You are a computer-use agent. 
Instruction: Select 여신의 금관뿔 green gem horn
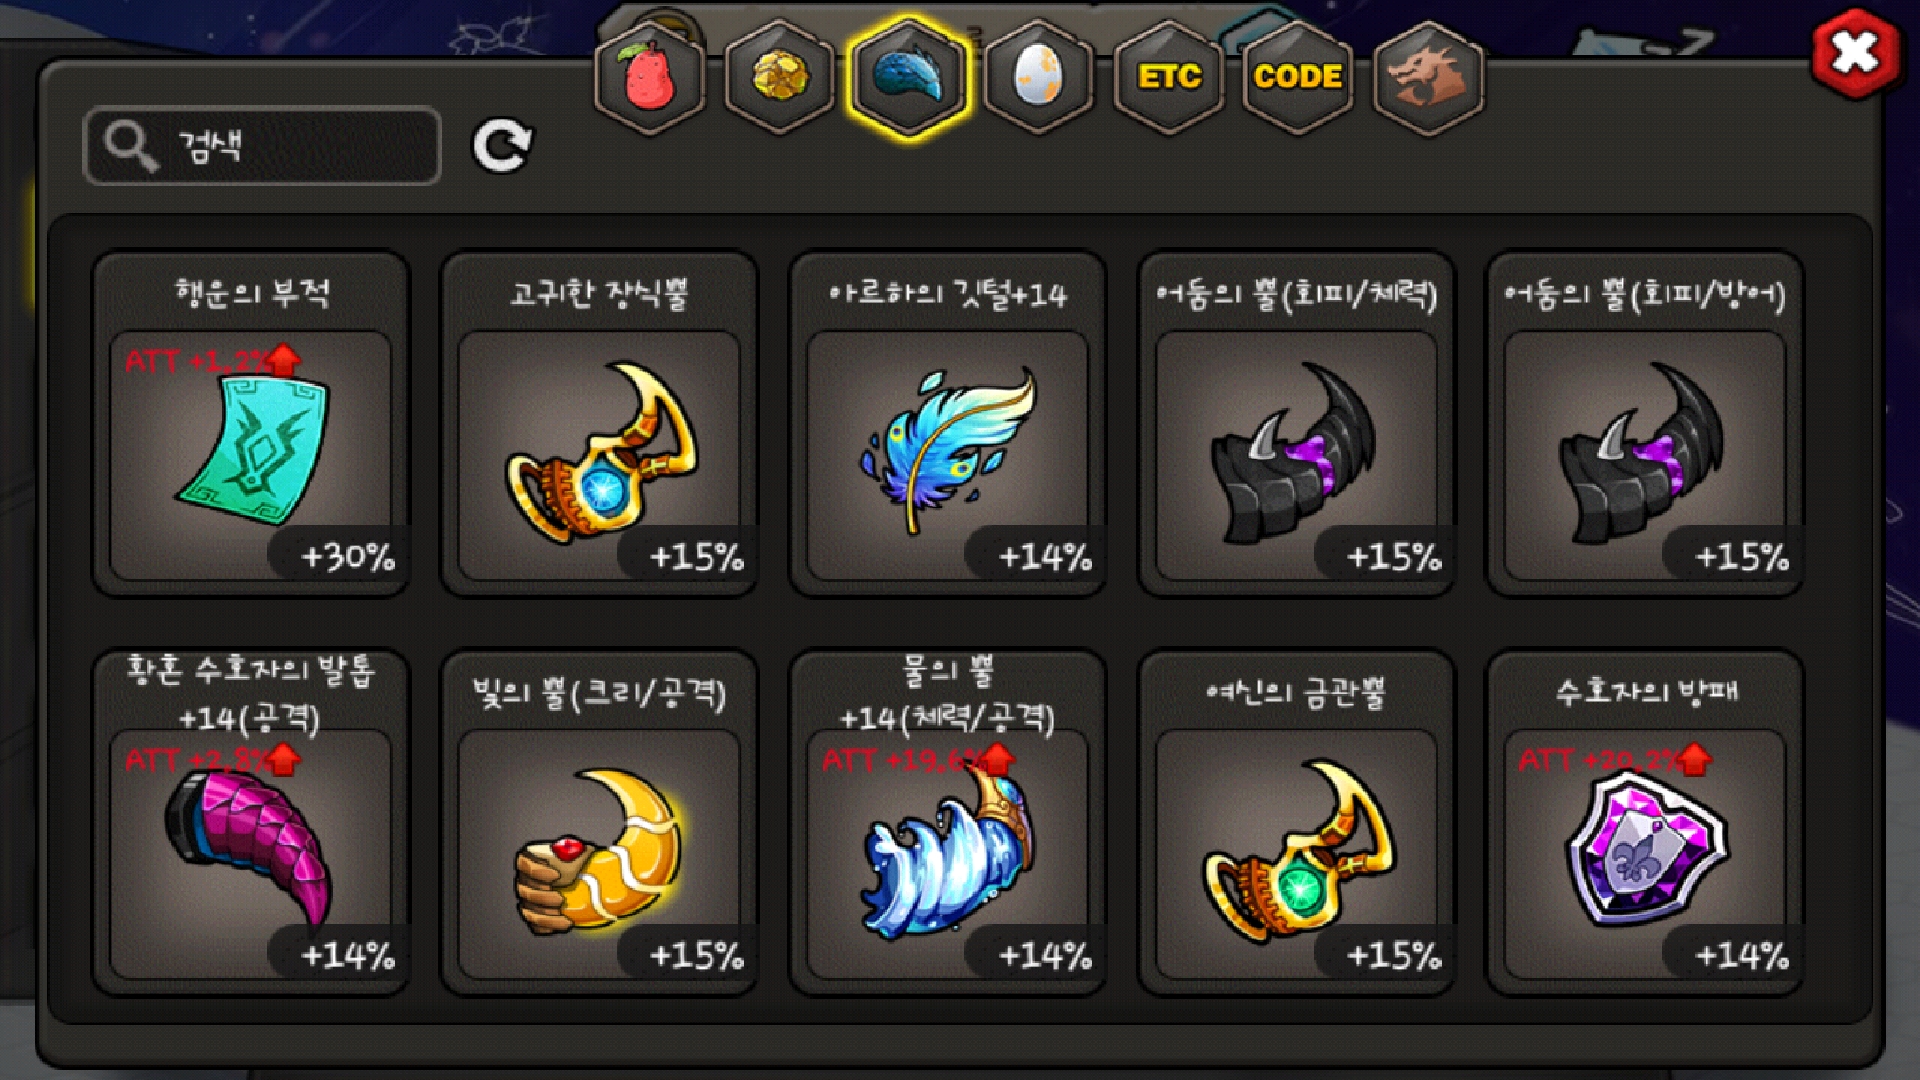click(x=1296, y=822)
